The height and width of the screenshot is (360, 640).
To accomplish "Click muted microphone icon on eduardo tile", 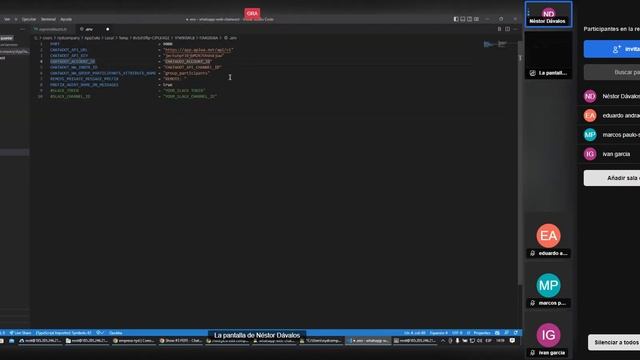I will pyautogui.click(x=533, y=253).
